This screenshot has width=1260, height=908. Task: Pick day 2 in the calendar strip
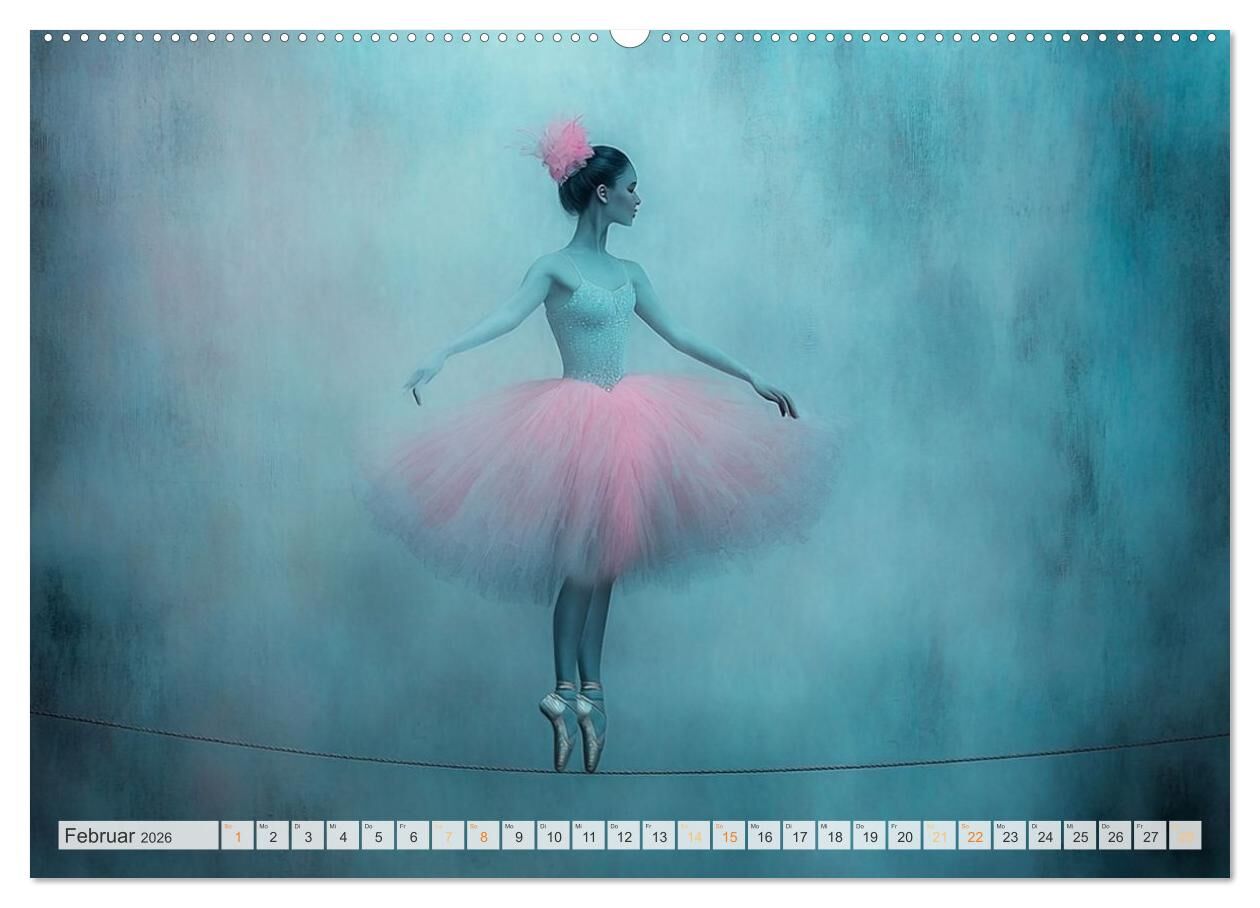pyautogui.click(x=272, y=836)
